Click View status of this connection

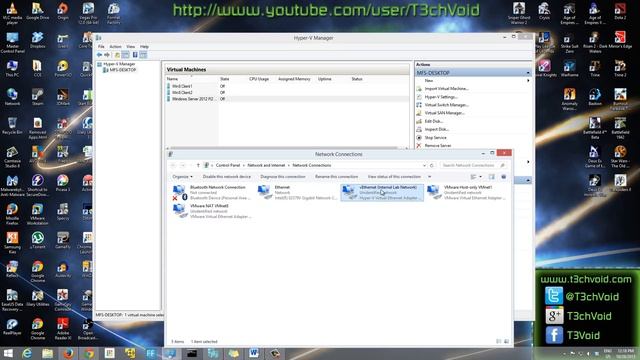pyautogui.click(x=394, y=177)
